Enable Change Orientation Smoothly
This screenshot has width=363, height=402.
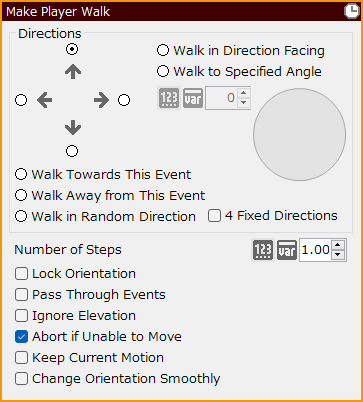click(21, 379)
